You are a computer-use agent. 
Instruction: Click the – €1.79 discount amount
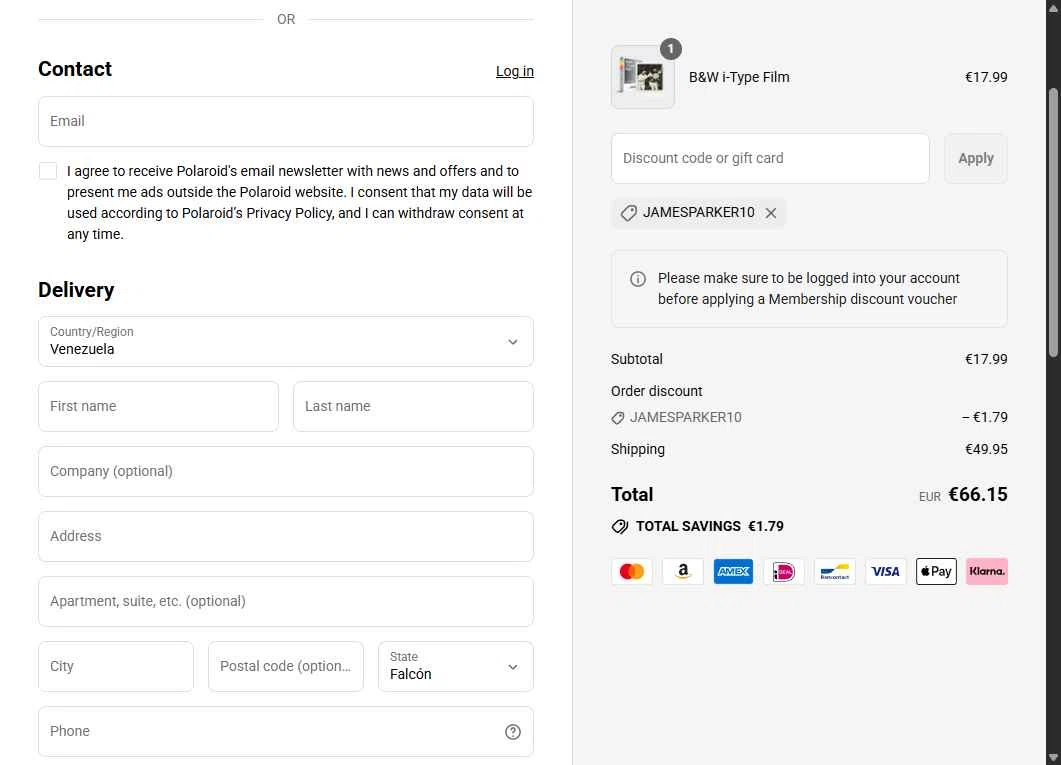[985, 417]
